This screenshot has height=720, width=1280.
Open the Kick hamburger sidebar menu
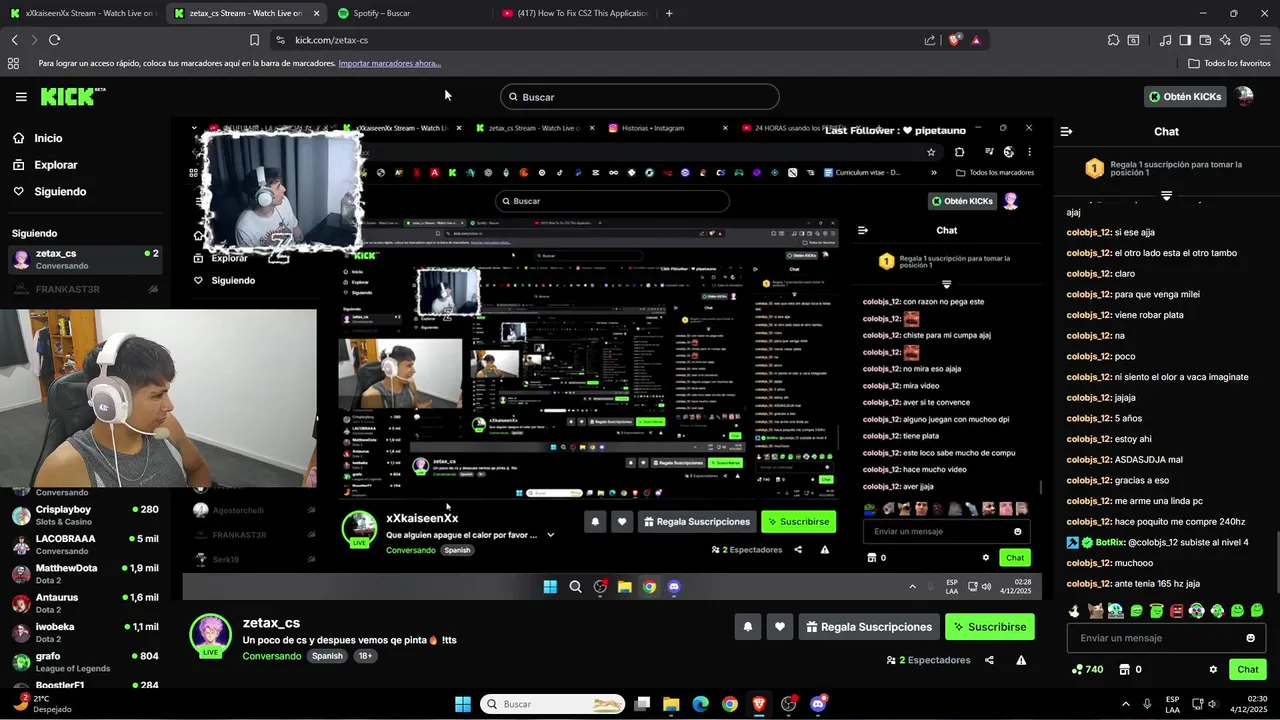[x=21, y=97]
